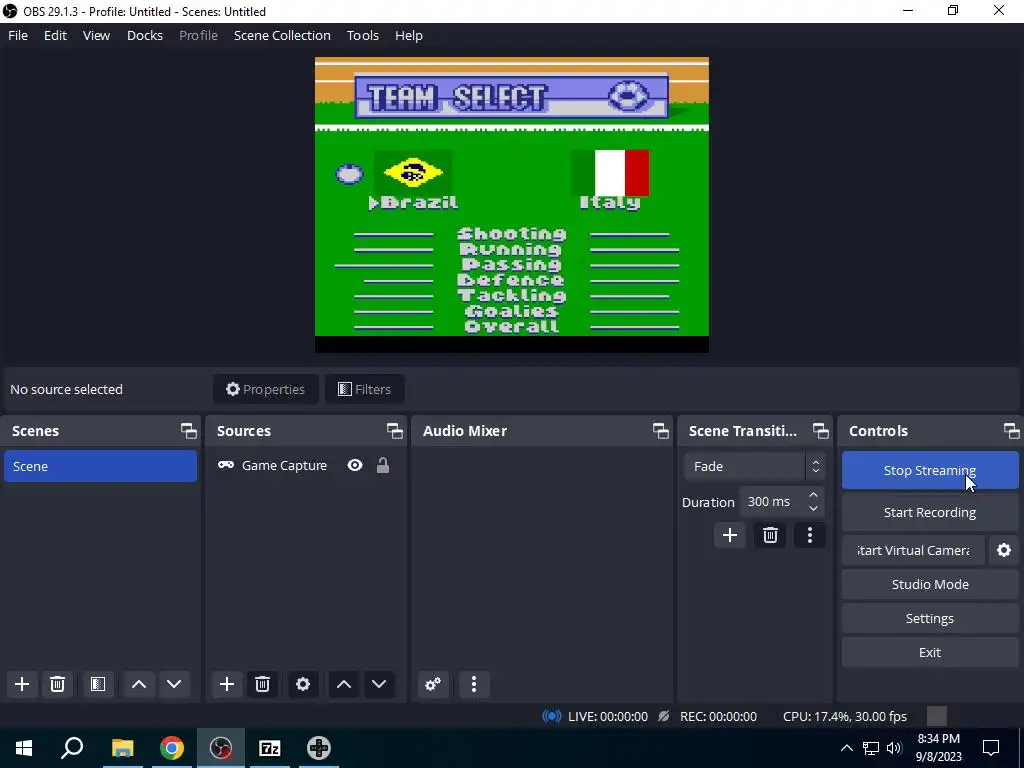Open virtual camera settings gear
1024x768 pixels.
coord(1004,550)
